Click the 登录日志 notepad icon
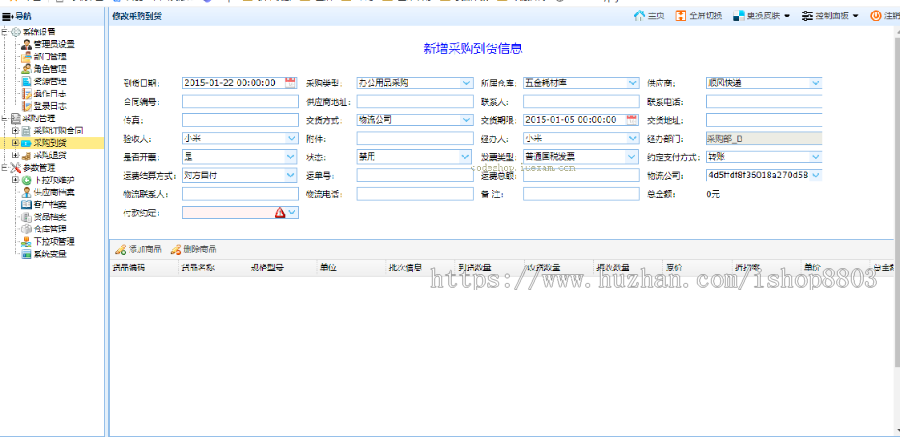Screen dimensions: 900x437 [26, 106]
